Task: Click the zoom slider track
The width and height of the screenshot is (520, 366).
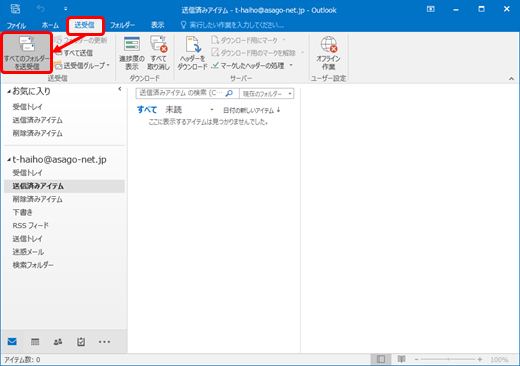Action: [x=448, y=359]
